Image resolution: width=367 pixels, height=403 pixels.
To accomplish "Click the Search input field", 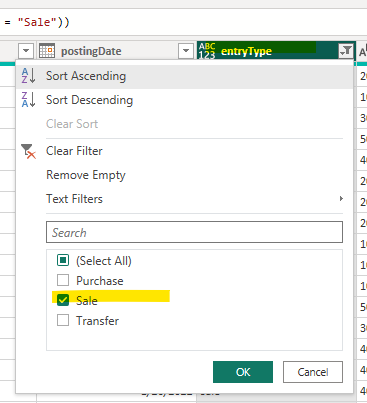I will [194, 232].
